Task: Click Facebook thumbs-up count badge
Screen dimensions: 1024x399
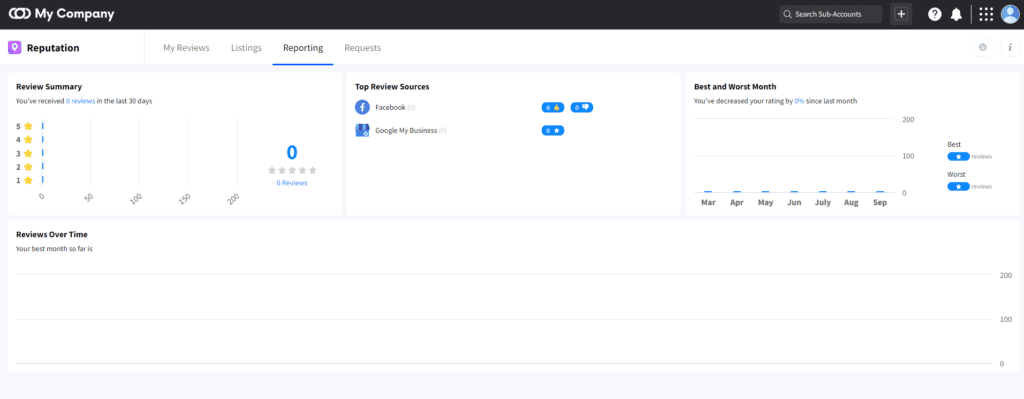Action: click(x=552, y=107)
